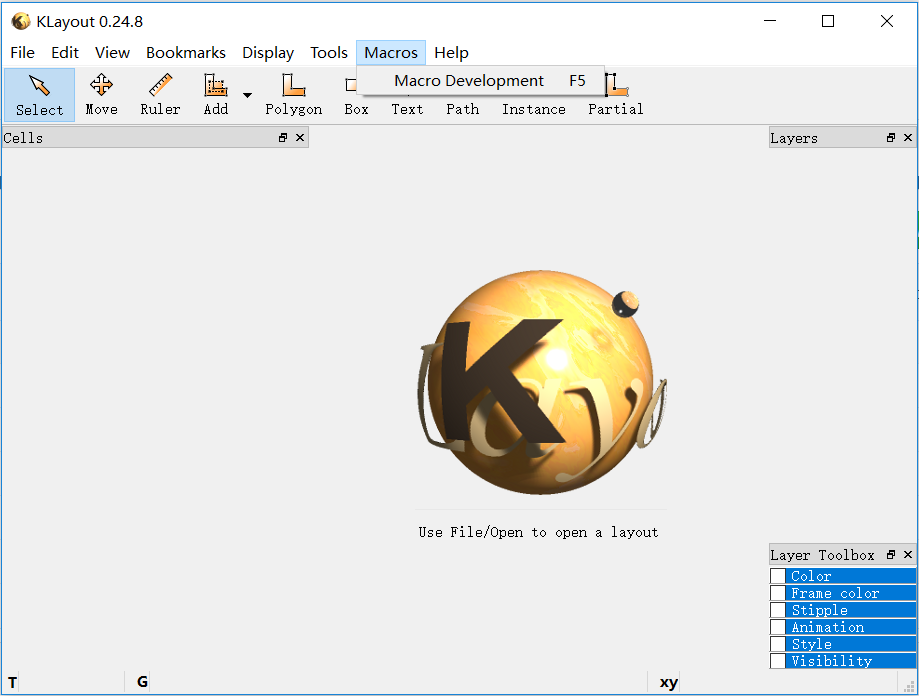Activate the Ruler tool
Screen dimensions: 919x696
[x=160, y=94]
